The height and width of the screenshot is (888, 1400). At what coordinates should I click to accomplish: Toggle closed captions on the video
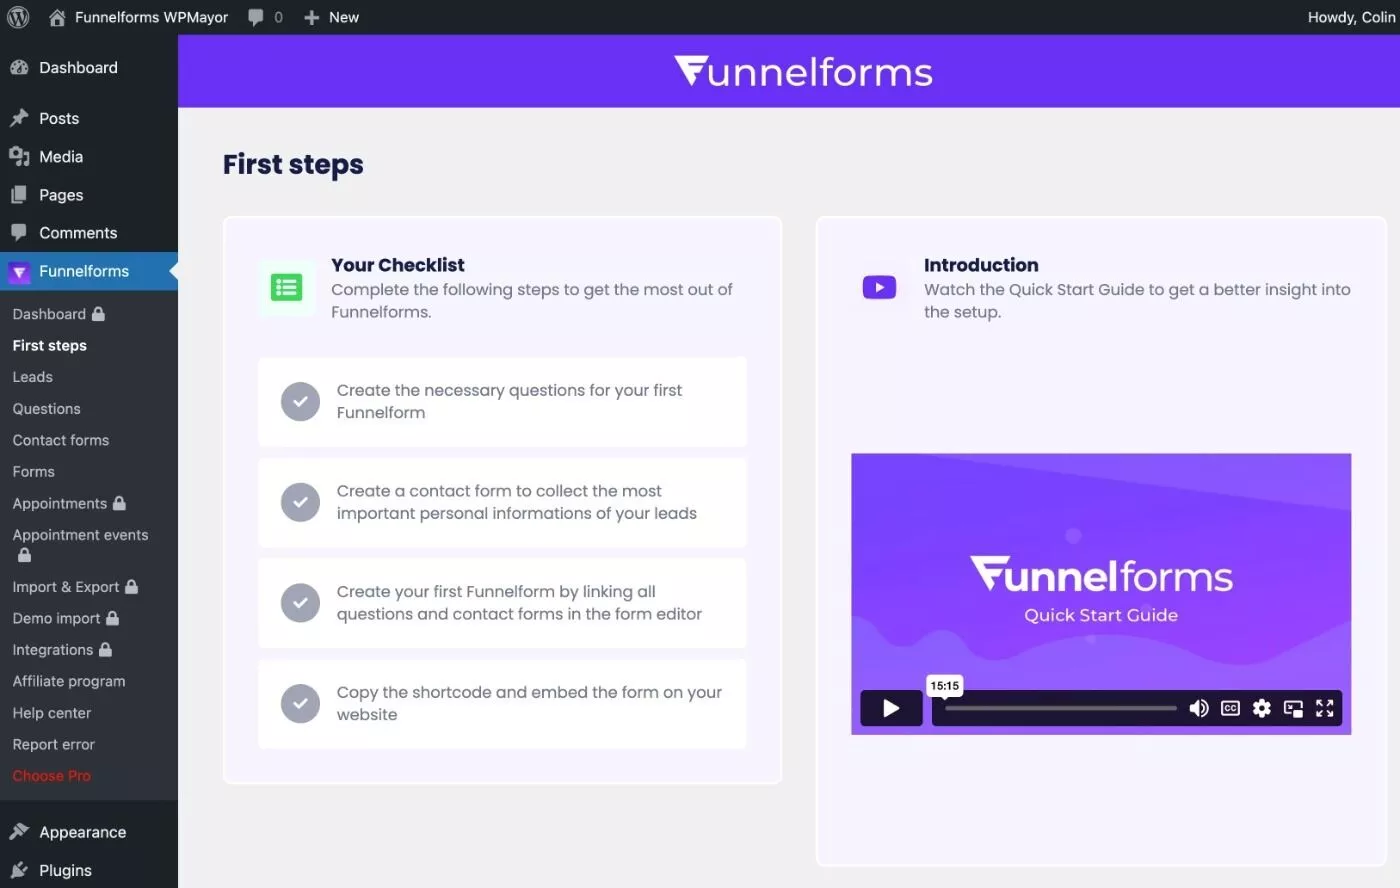point(1230,708)
